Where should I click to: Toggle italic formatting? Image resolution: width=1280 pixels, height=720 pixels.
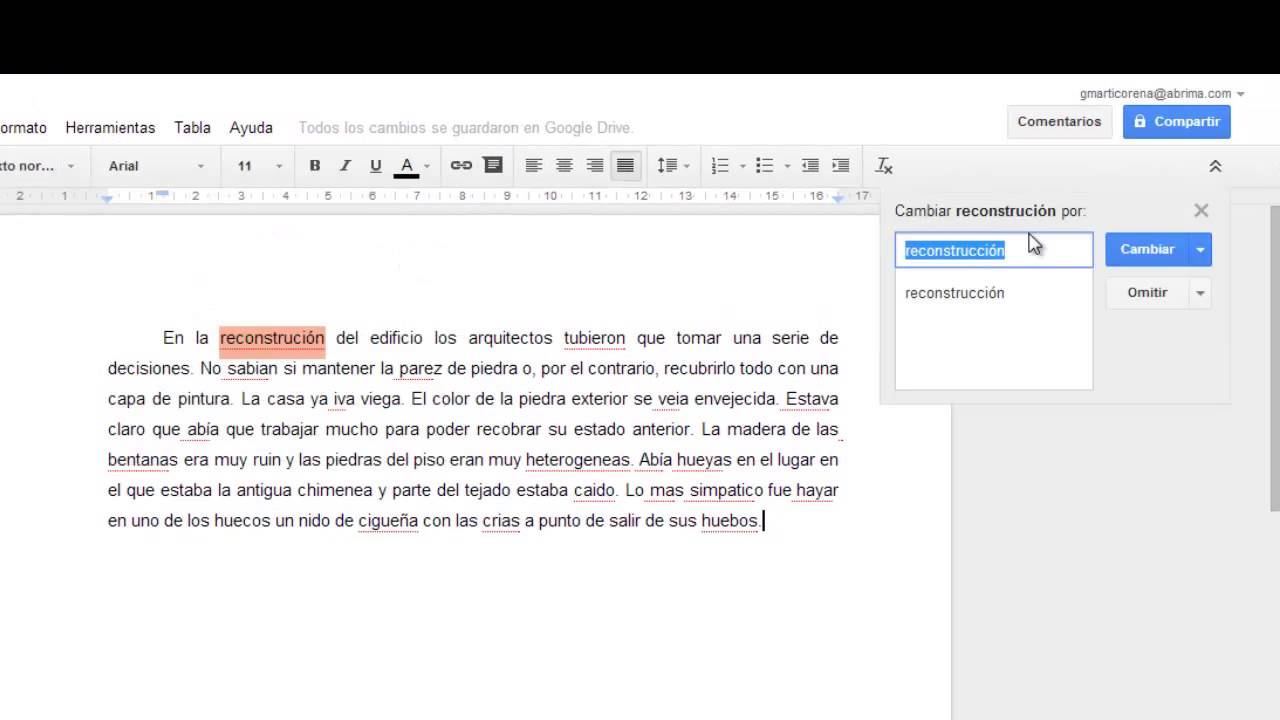pos(344,165)
